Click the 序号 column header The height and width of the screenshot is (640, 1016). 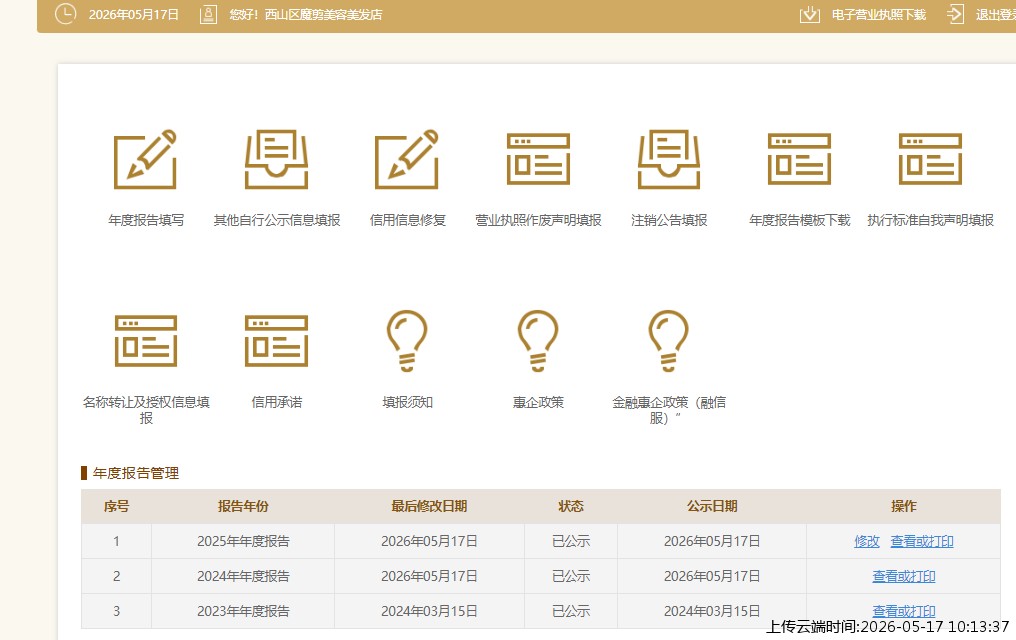pos(117,507)
